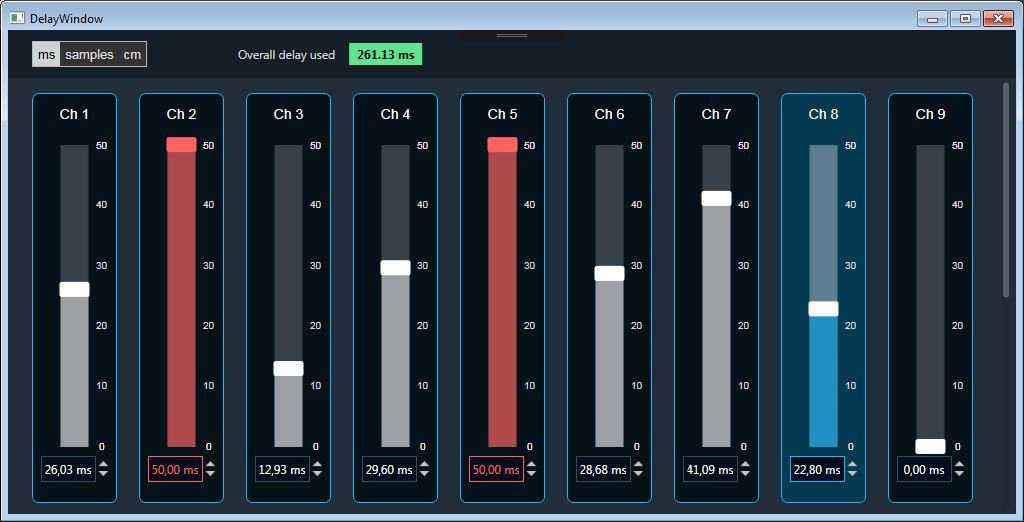Image resolution: width=1024 pixels, height=522 pixels.
Task: Switch delay units to ms
Action: 46,54
